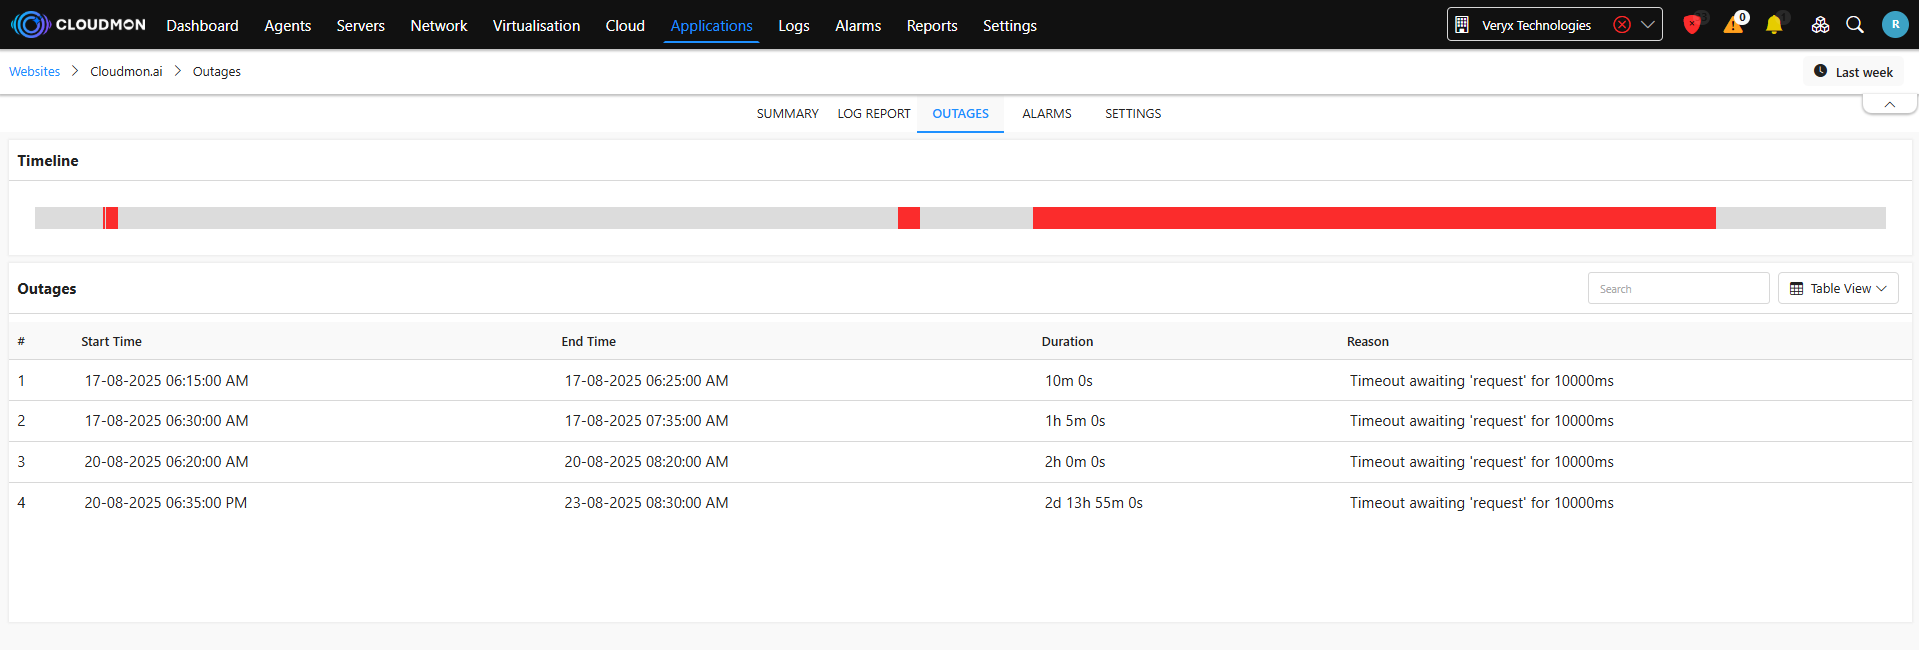Click the stacked cubes icon in header

(x=1820, y=25)
